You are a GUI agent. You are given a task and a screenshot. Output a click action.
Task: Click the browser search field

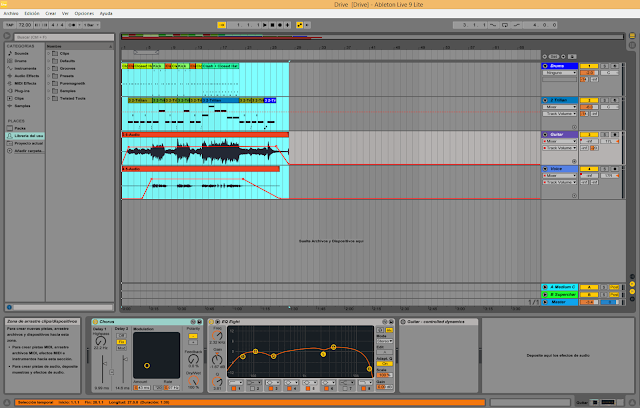coord(64,37)
